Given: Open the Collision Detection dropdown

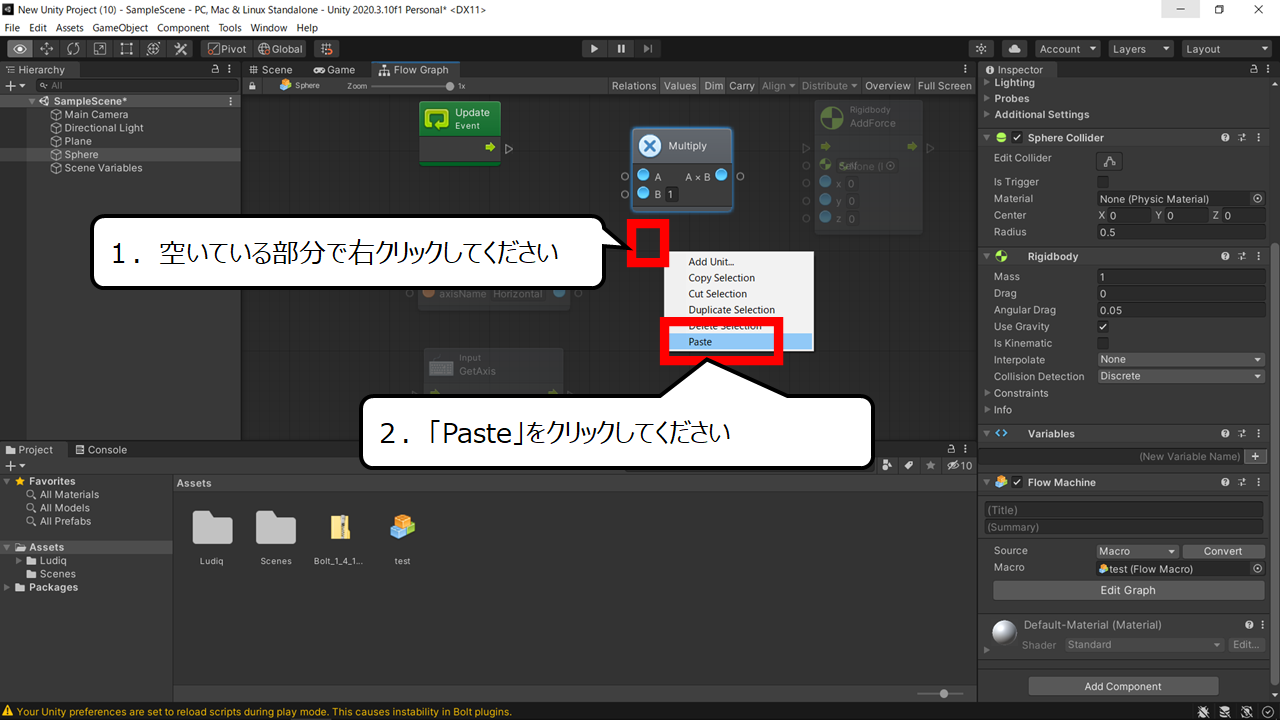Looking at the screenshot, I should coord(1181,377).
